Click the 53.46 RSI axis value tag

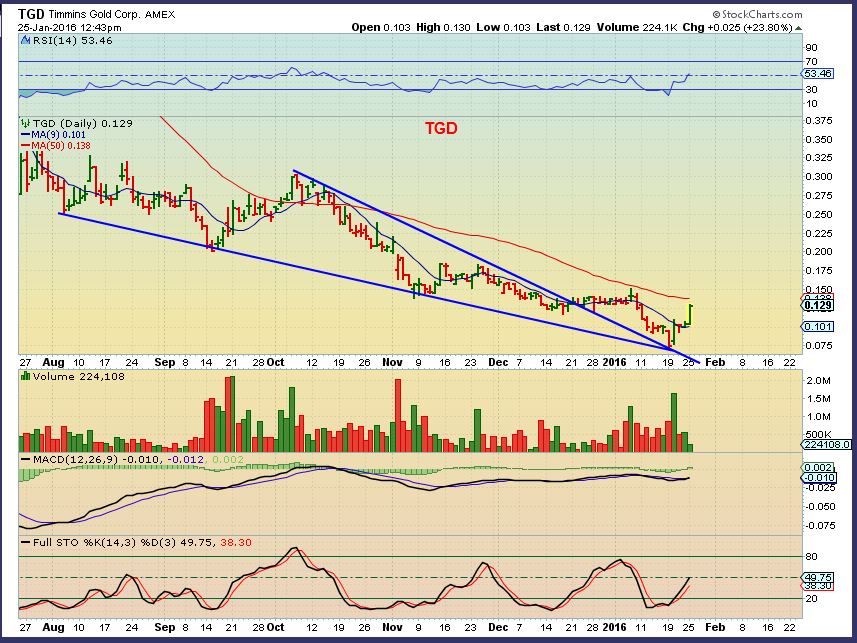[818, 73]
